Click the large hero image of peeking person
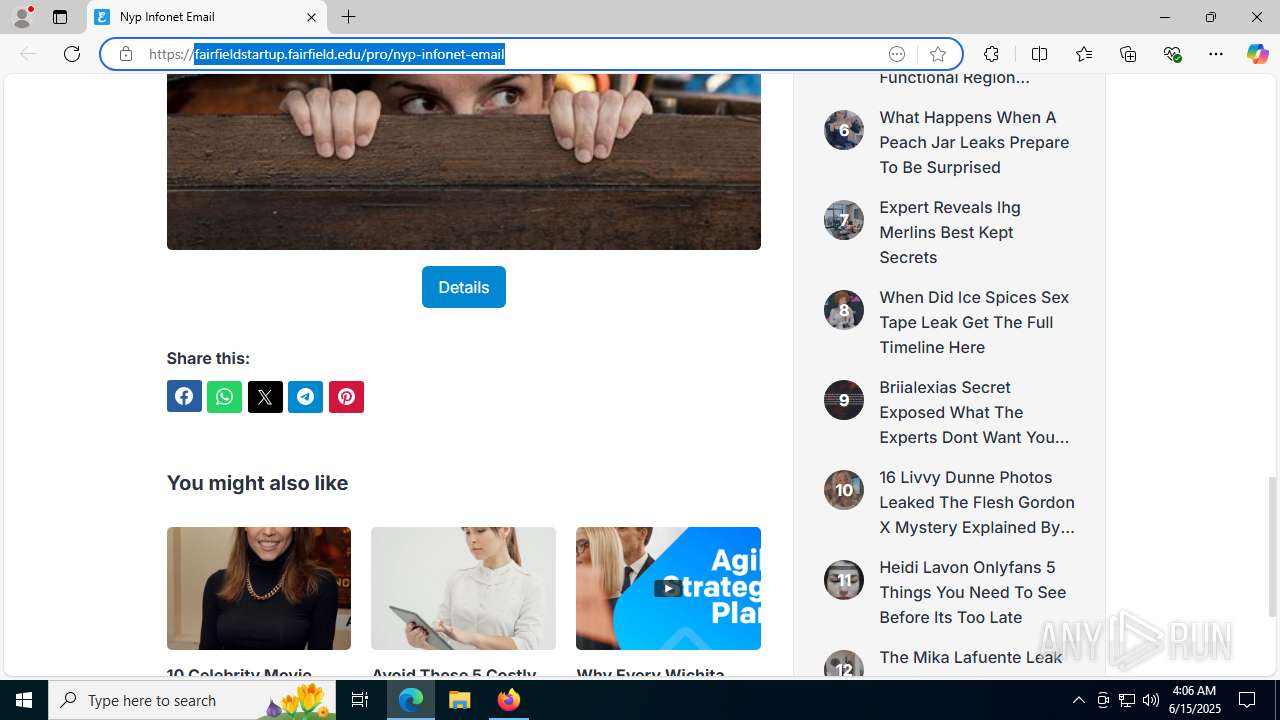This screenshot has height=720, width=1280. tap(463, 162)
